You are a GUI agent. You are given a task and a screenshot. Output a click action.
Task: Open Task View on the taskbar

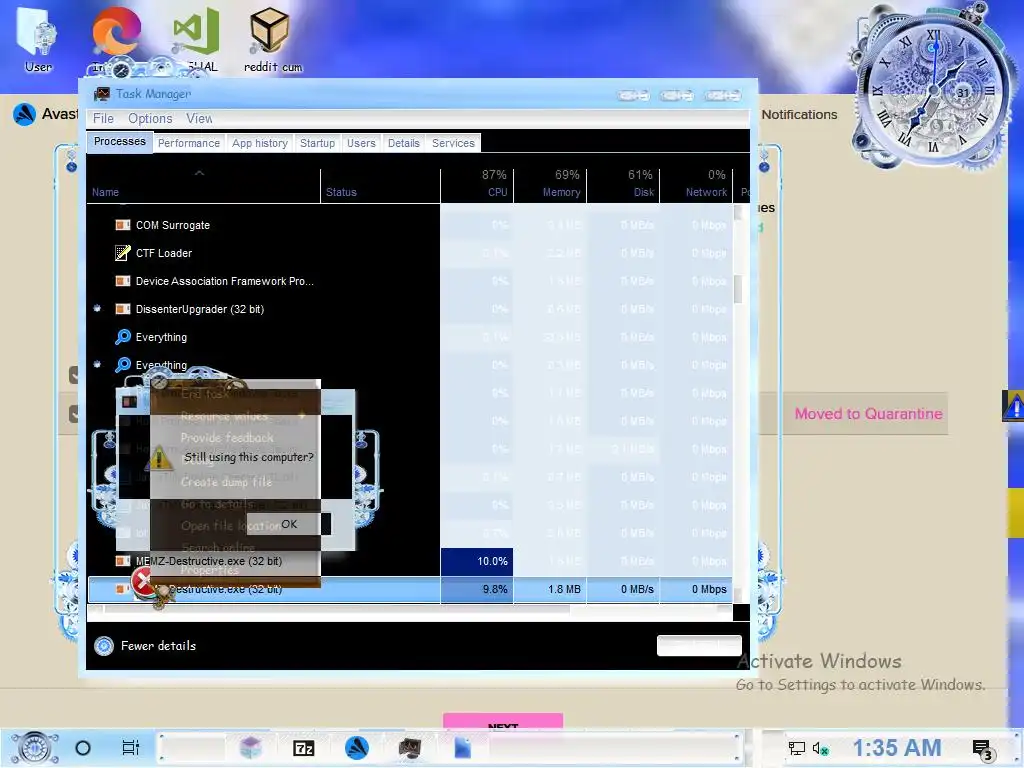tap(131, 748)
